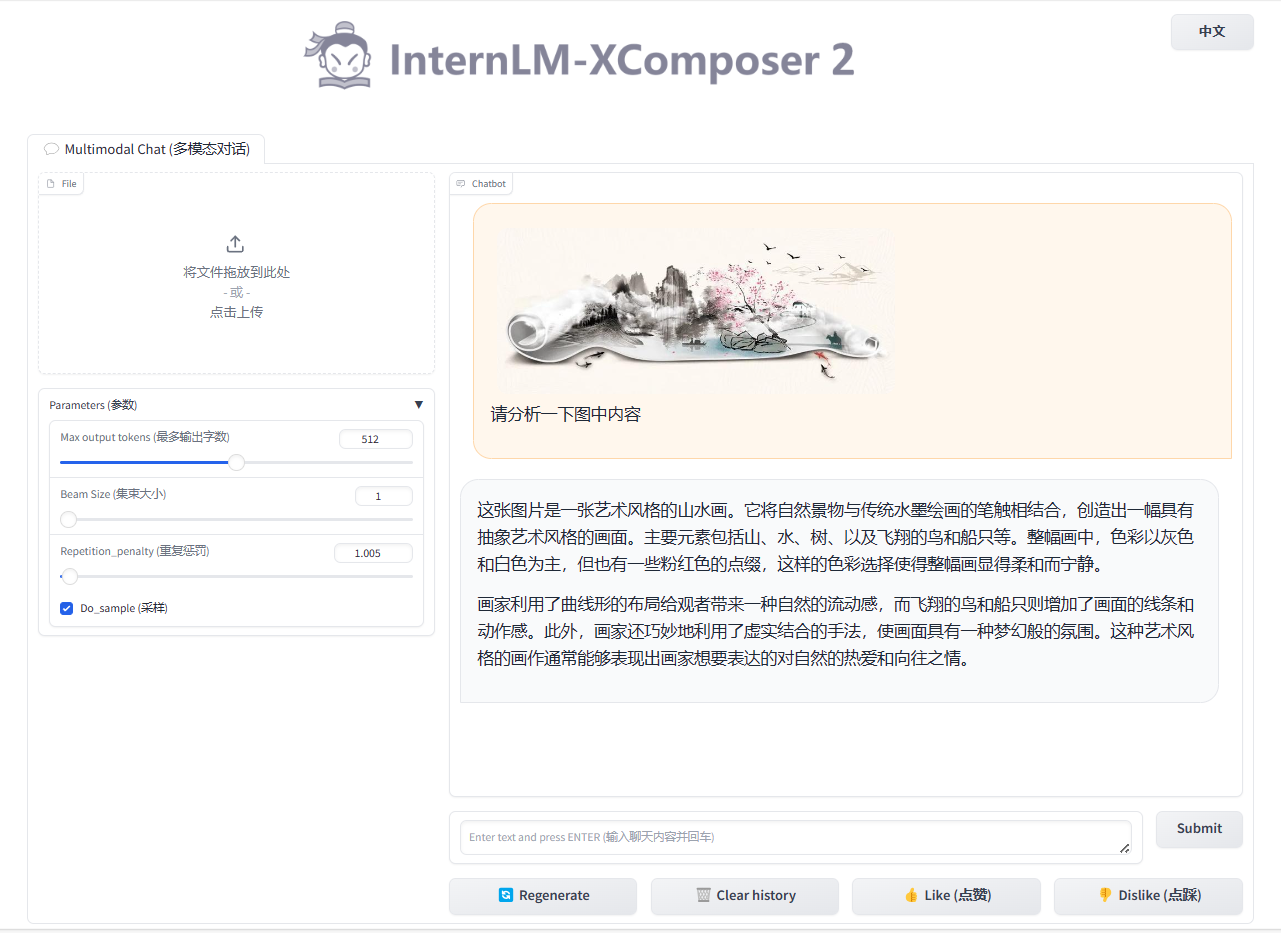The width and height of the screenshot is (1281, 933).
Task: Click the Max output tokens slider handle
Action: tap(236, 462)
